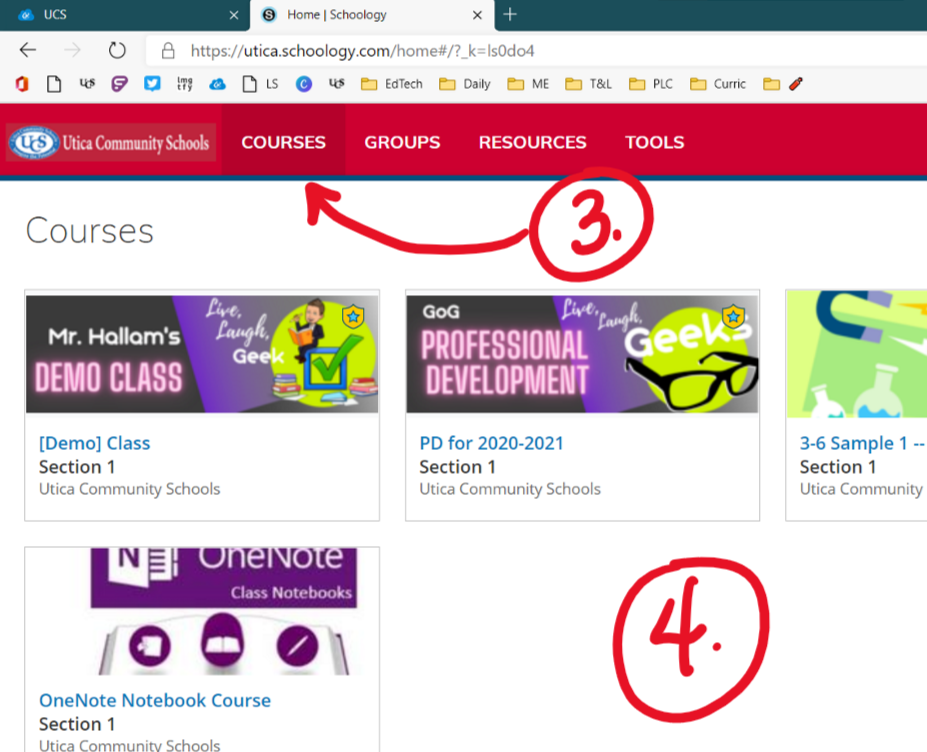Open the COURSES menu
The height and width of the screenshot is (752, 927).
(283, 142)
